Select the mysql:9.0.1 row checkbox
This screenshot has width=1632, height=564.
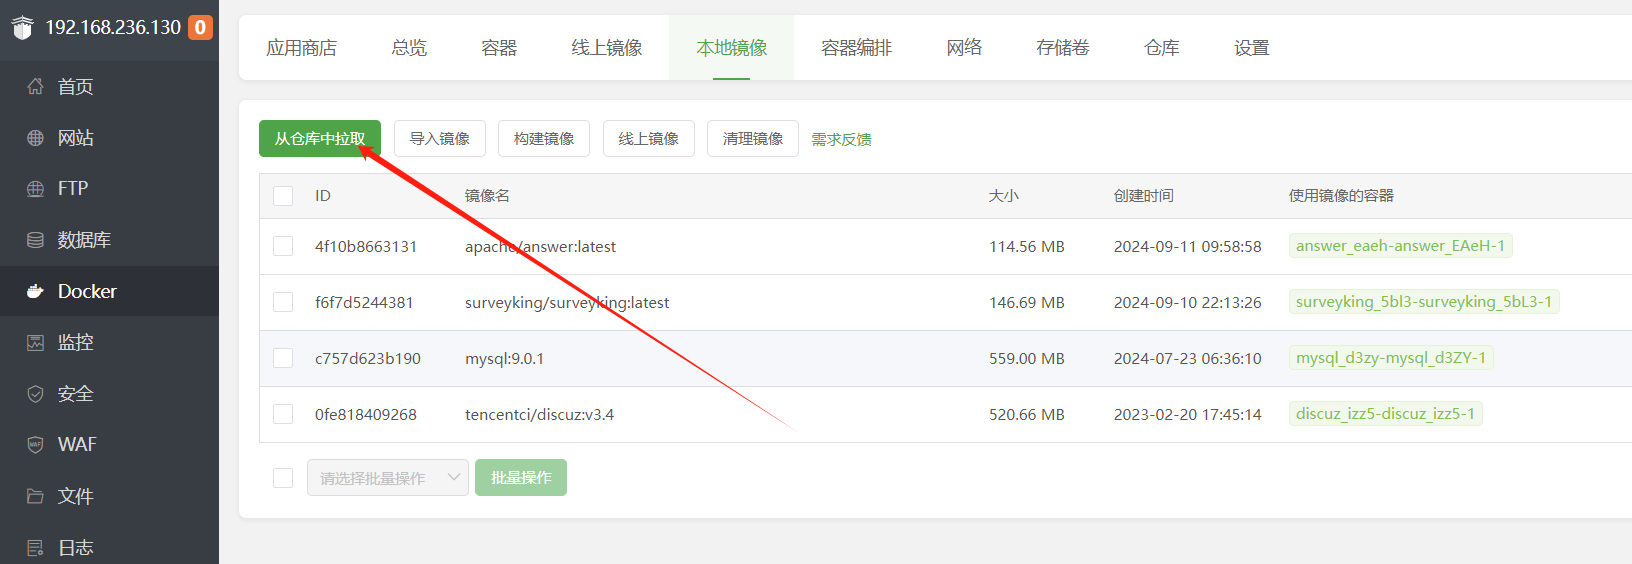point(283,358)
